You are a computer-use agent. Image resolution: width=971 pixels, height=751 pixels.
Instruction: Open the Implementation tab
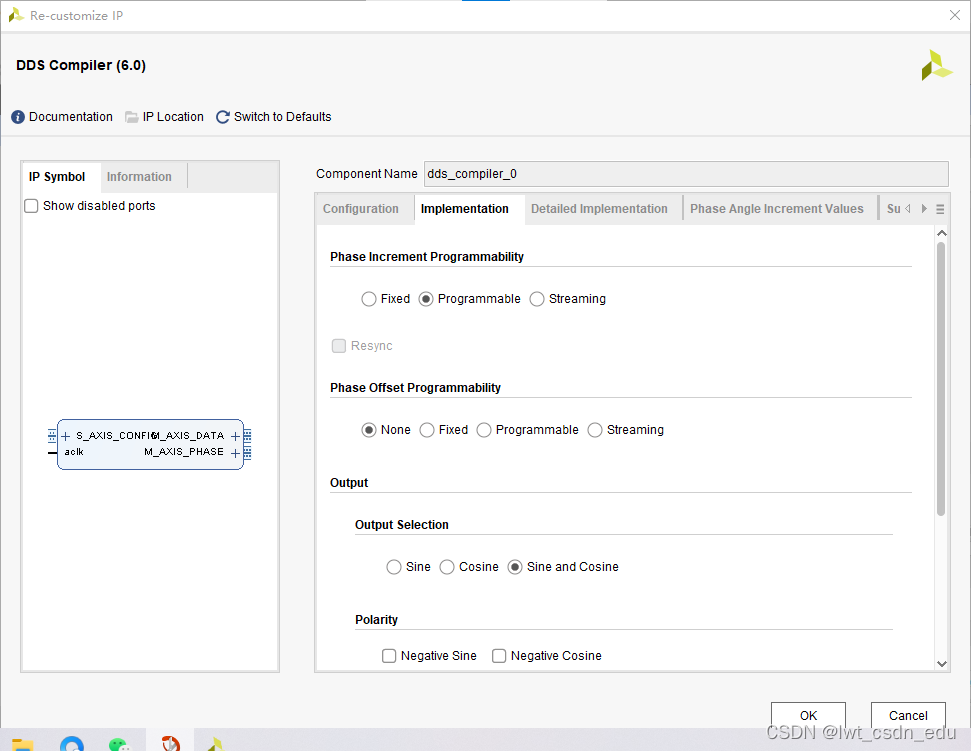click(x=465, y=209)
